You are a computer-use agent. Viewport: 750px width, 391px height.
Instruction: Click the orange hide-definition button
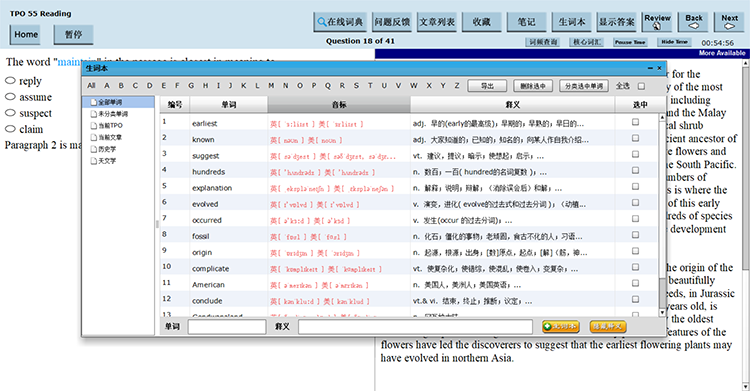607,326
